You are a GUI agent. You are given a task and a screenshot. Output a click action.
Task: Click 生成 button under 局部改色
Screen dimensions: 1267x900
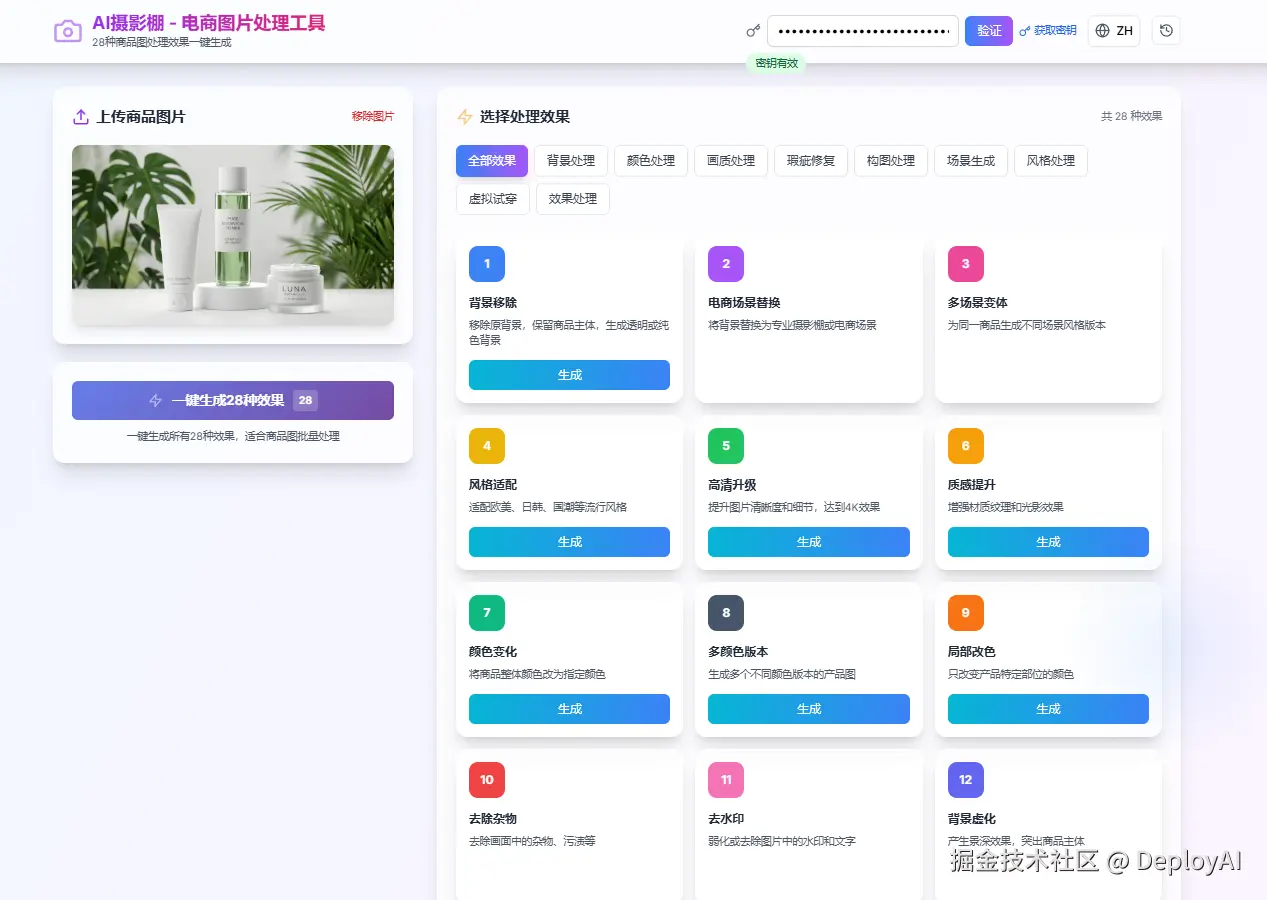[x=1048, y=709]
